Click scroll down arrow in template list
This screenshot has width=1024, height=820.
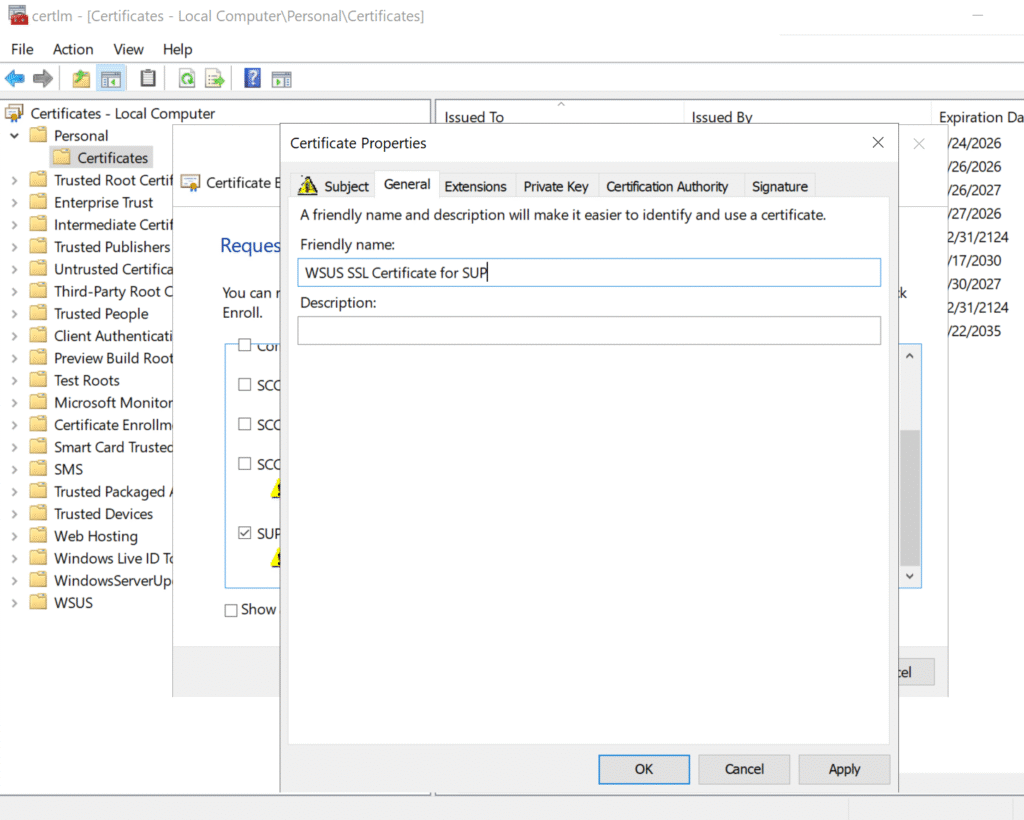click(x=910, y=576)
